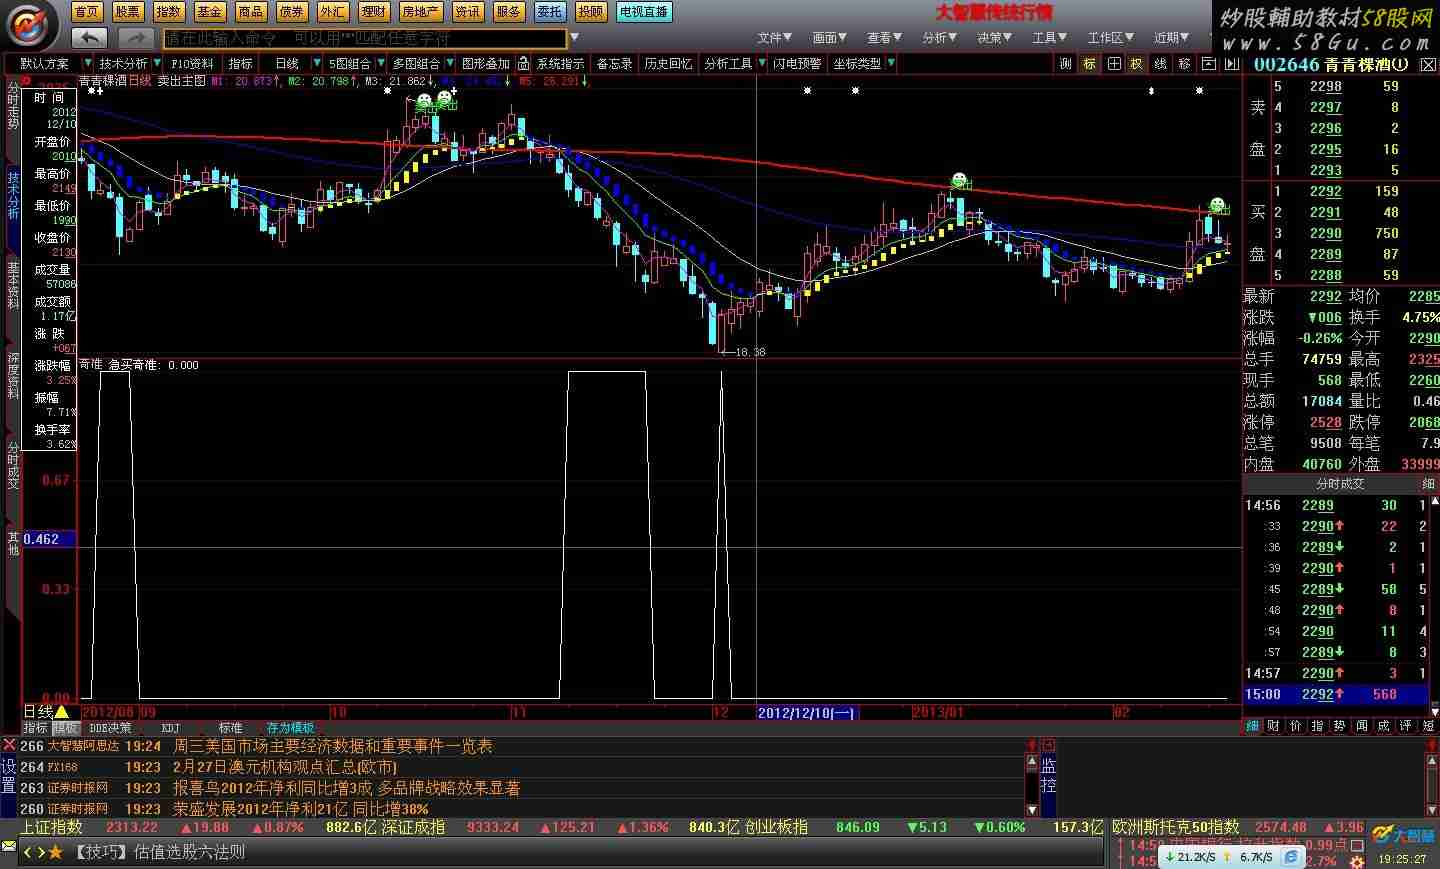
Task: Open the 近期 recent menu
Action: tap(1171, 38)
